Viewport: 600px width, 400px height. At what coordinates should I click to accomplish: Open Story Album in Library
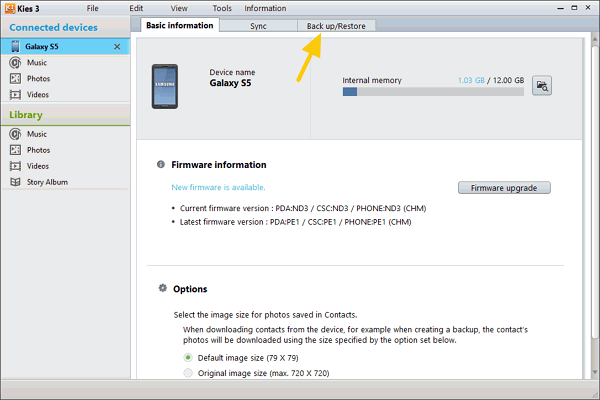tap(46, 182)
